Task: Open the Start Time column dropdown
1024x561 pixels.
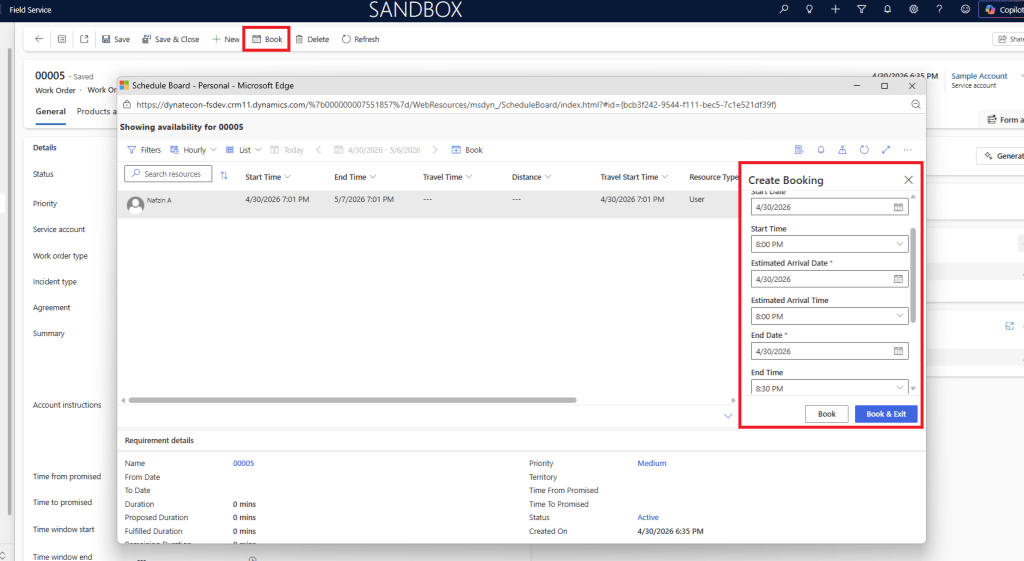Action: 287,177
